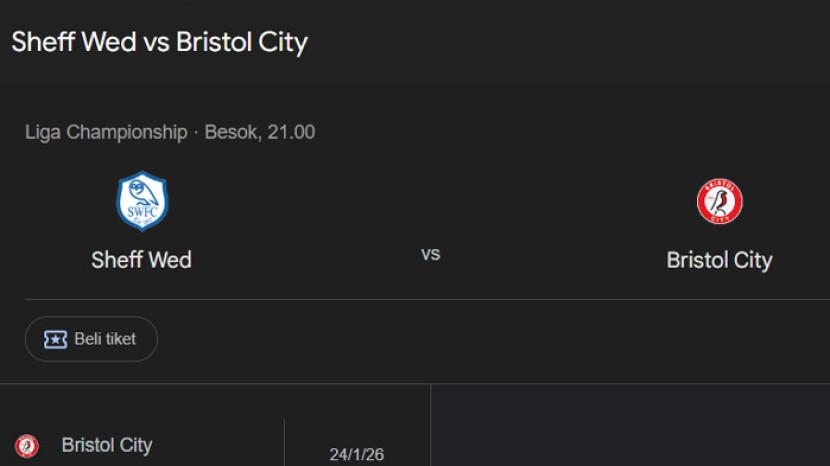
Task: Click "Bristol City" in the page heading
Action: click(x=241, y=42)
